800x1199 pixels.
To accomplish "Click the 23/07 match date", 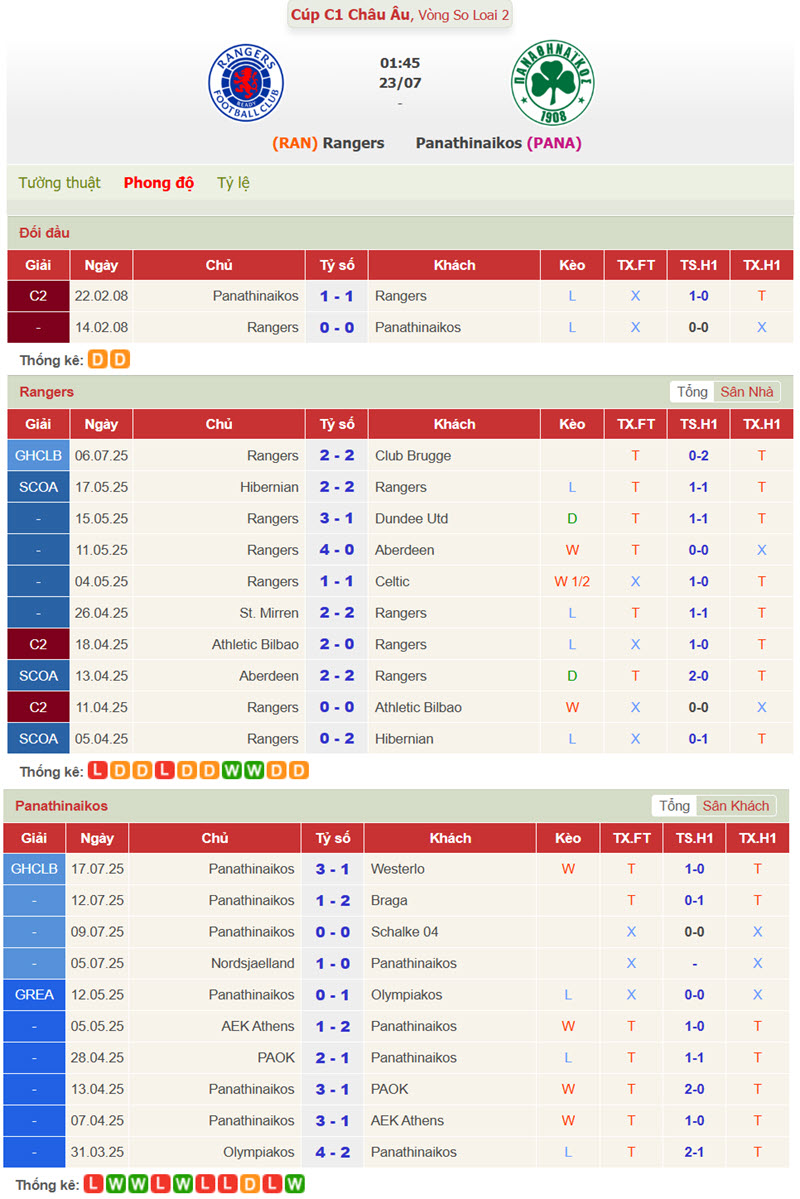I will [x=400, y=83].
